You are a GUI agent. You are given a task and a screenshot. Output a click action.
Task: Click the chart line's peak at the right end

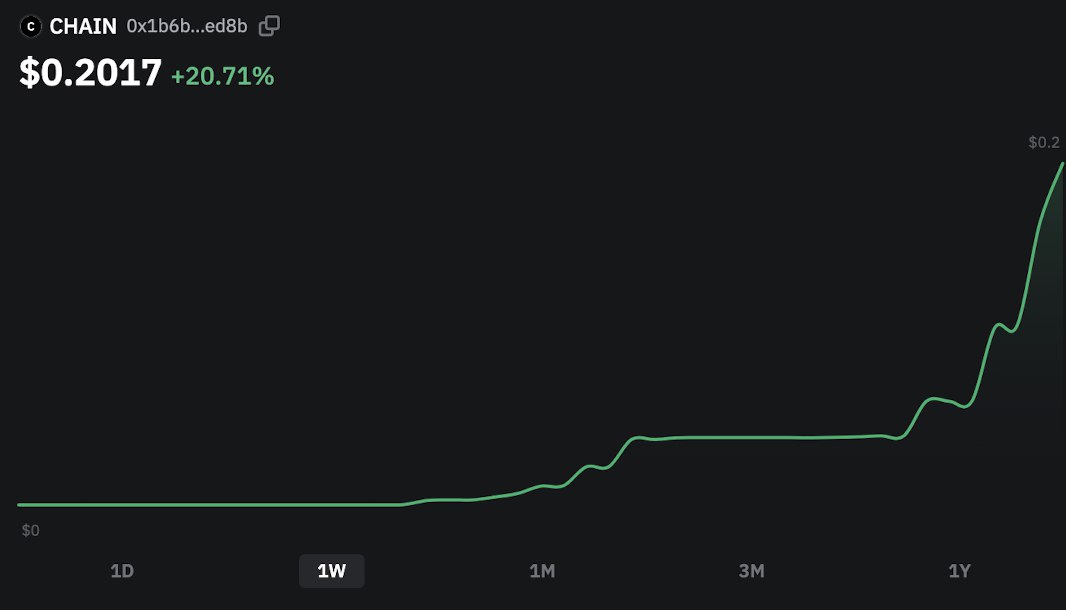(1062, 165)
